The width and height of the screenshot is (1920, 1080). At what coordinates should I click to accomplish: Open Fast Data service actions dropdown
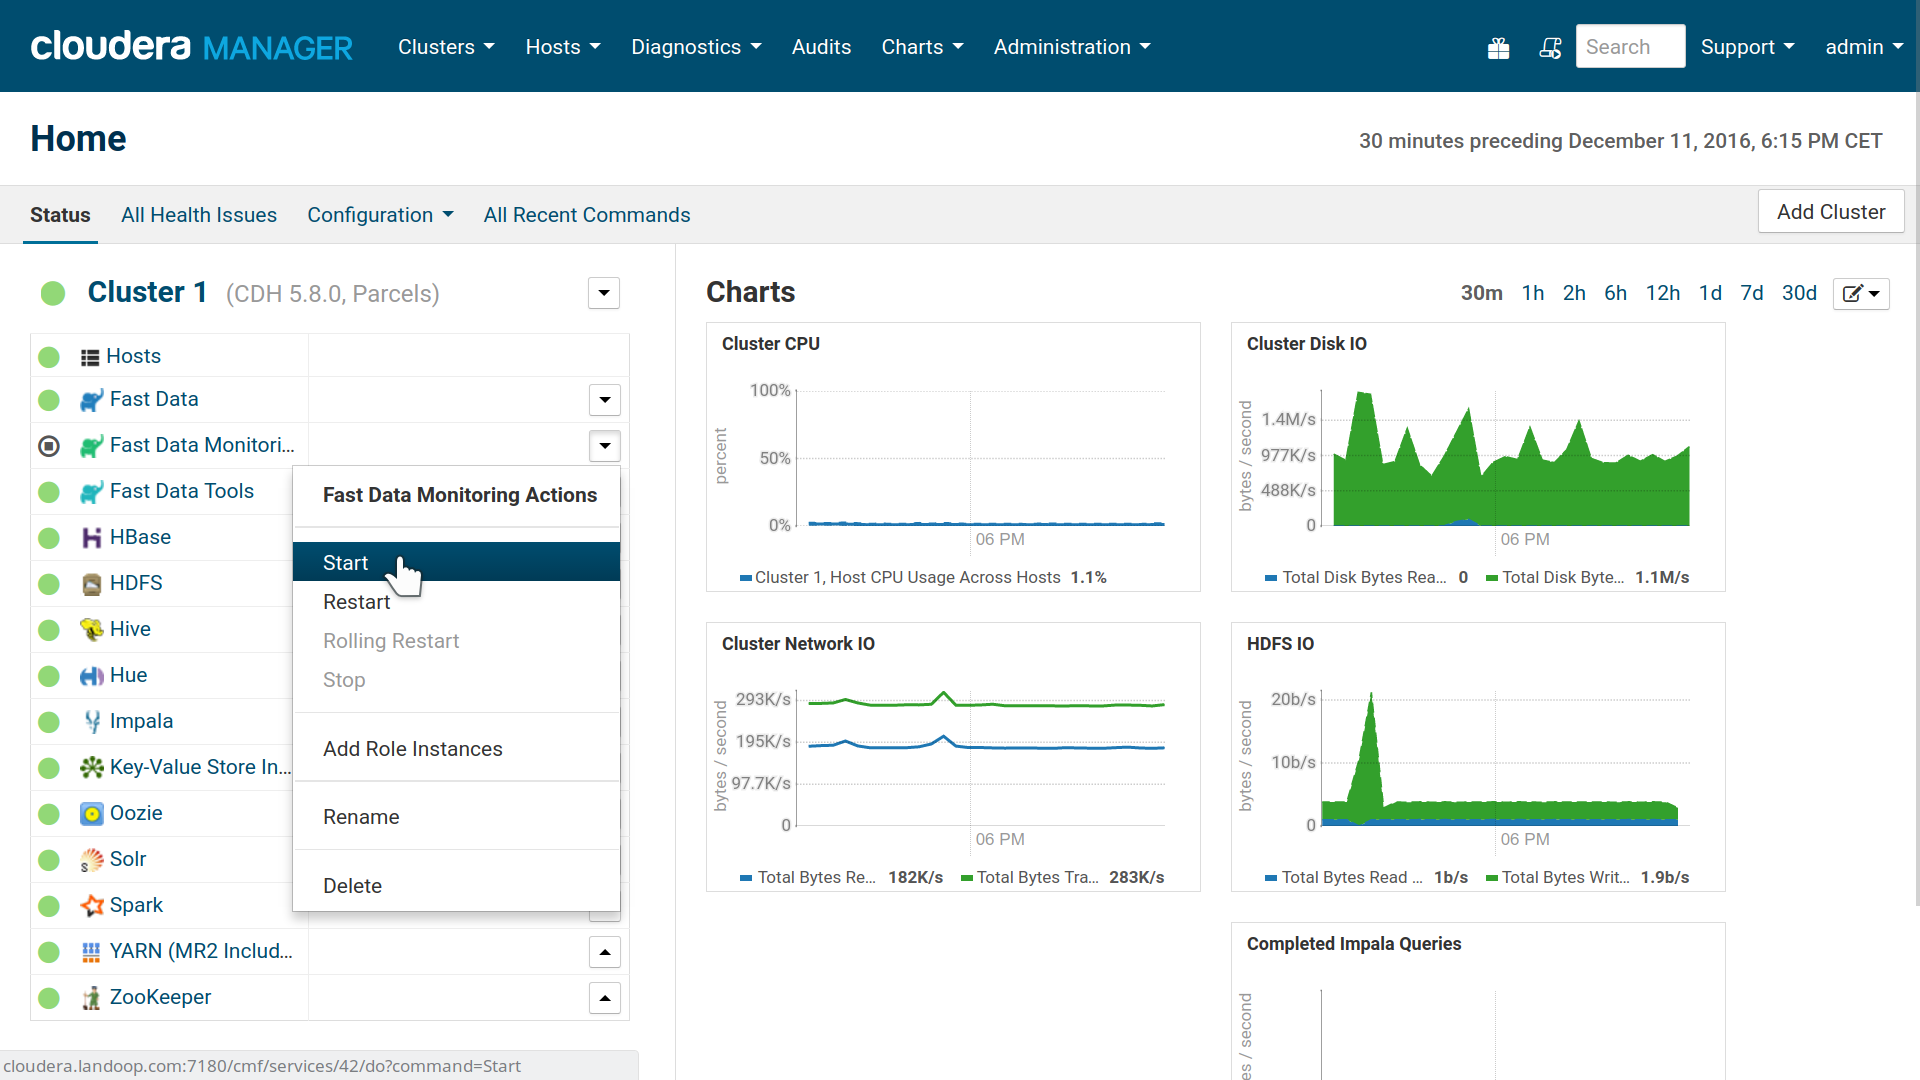tap(605, 400)
